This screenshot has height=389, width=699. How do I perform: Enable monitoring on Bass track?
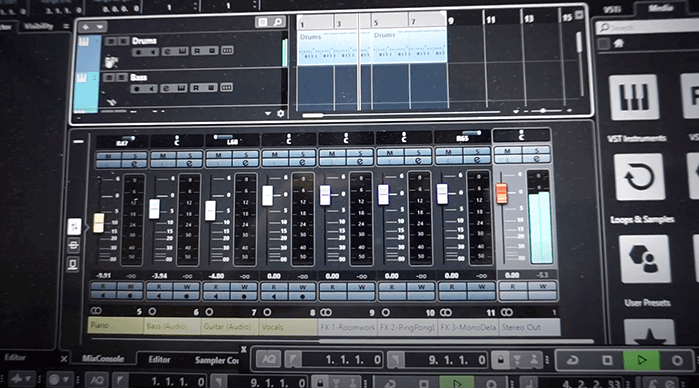tap(151, 89)
